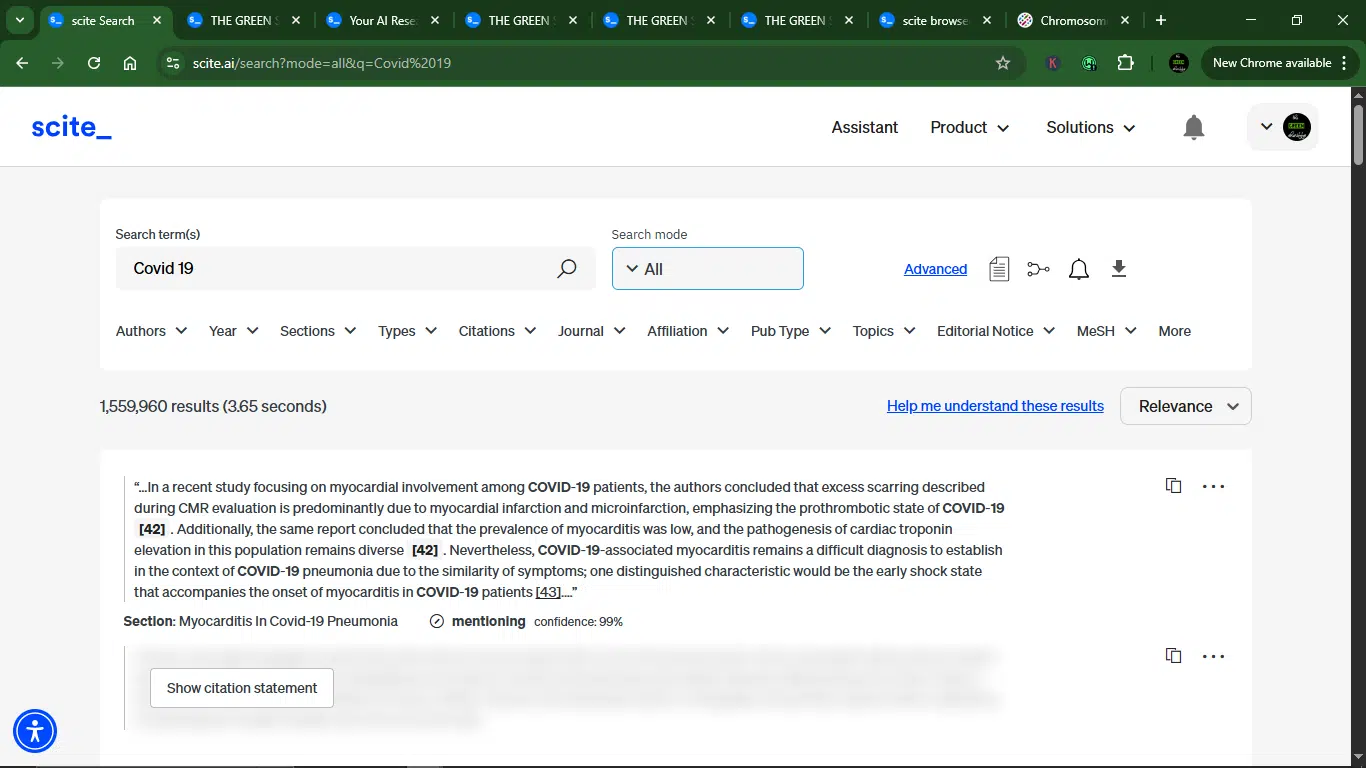Open the notifications bell in the header

1193,127
